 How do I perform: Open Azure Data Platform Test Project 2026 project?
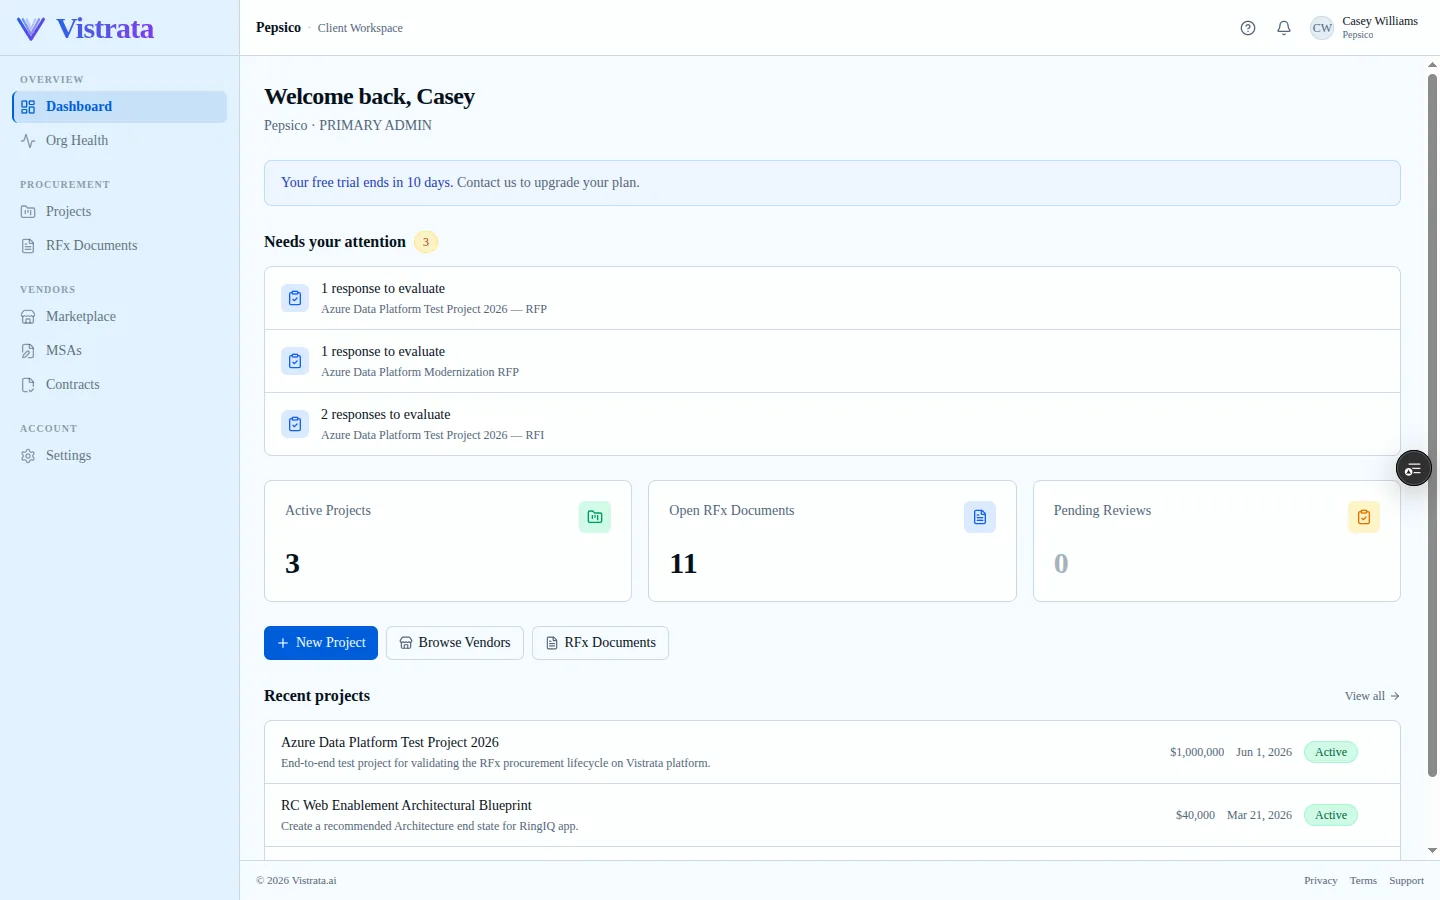coord(832,752)
